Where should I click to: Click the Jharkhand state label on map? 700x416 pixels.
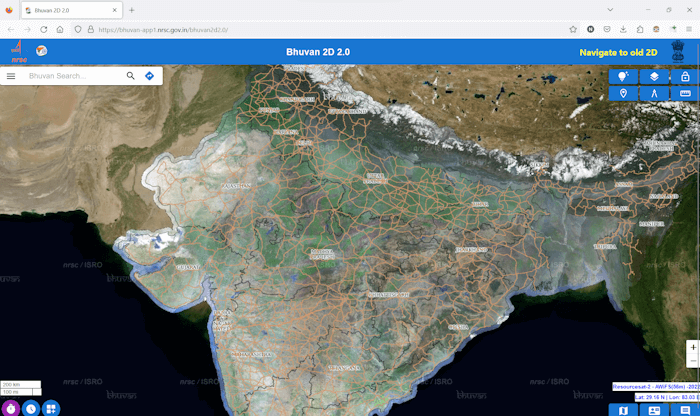471,250
